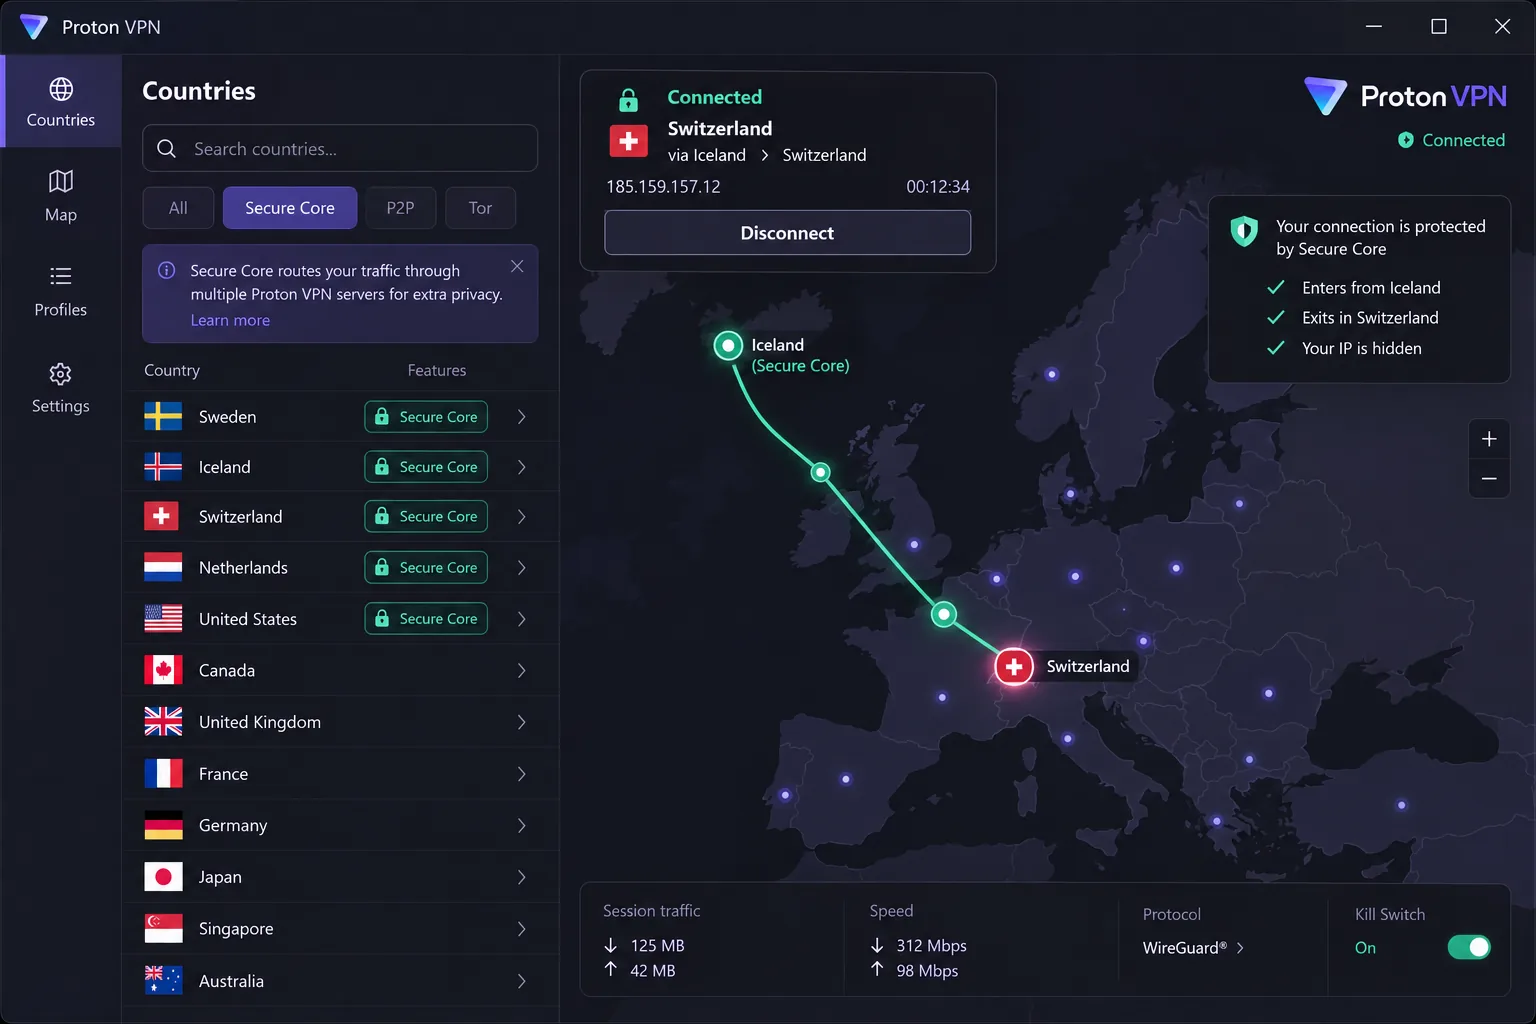Open Settings from the sidebar
Screen dimensions: 1536x1024
[x=61, y=388]
